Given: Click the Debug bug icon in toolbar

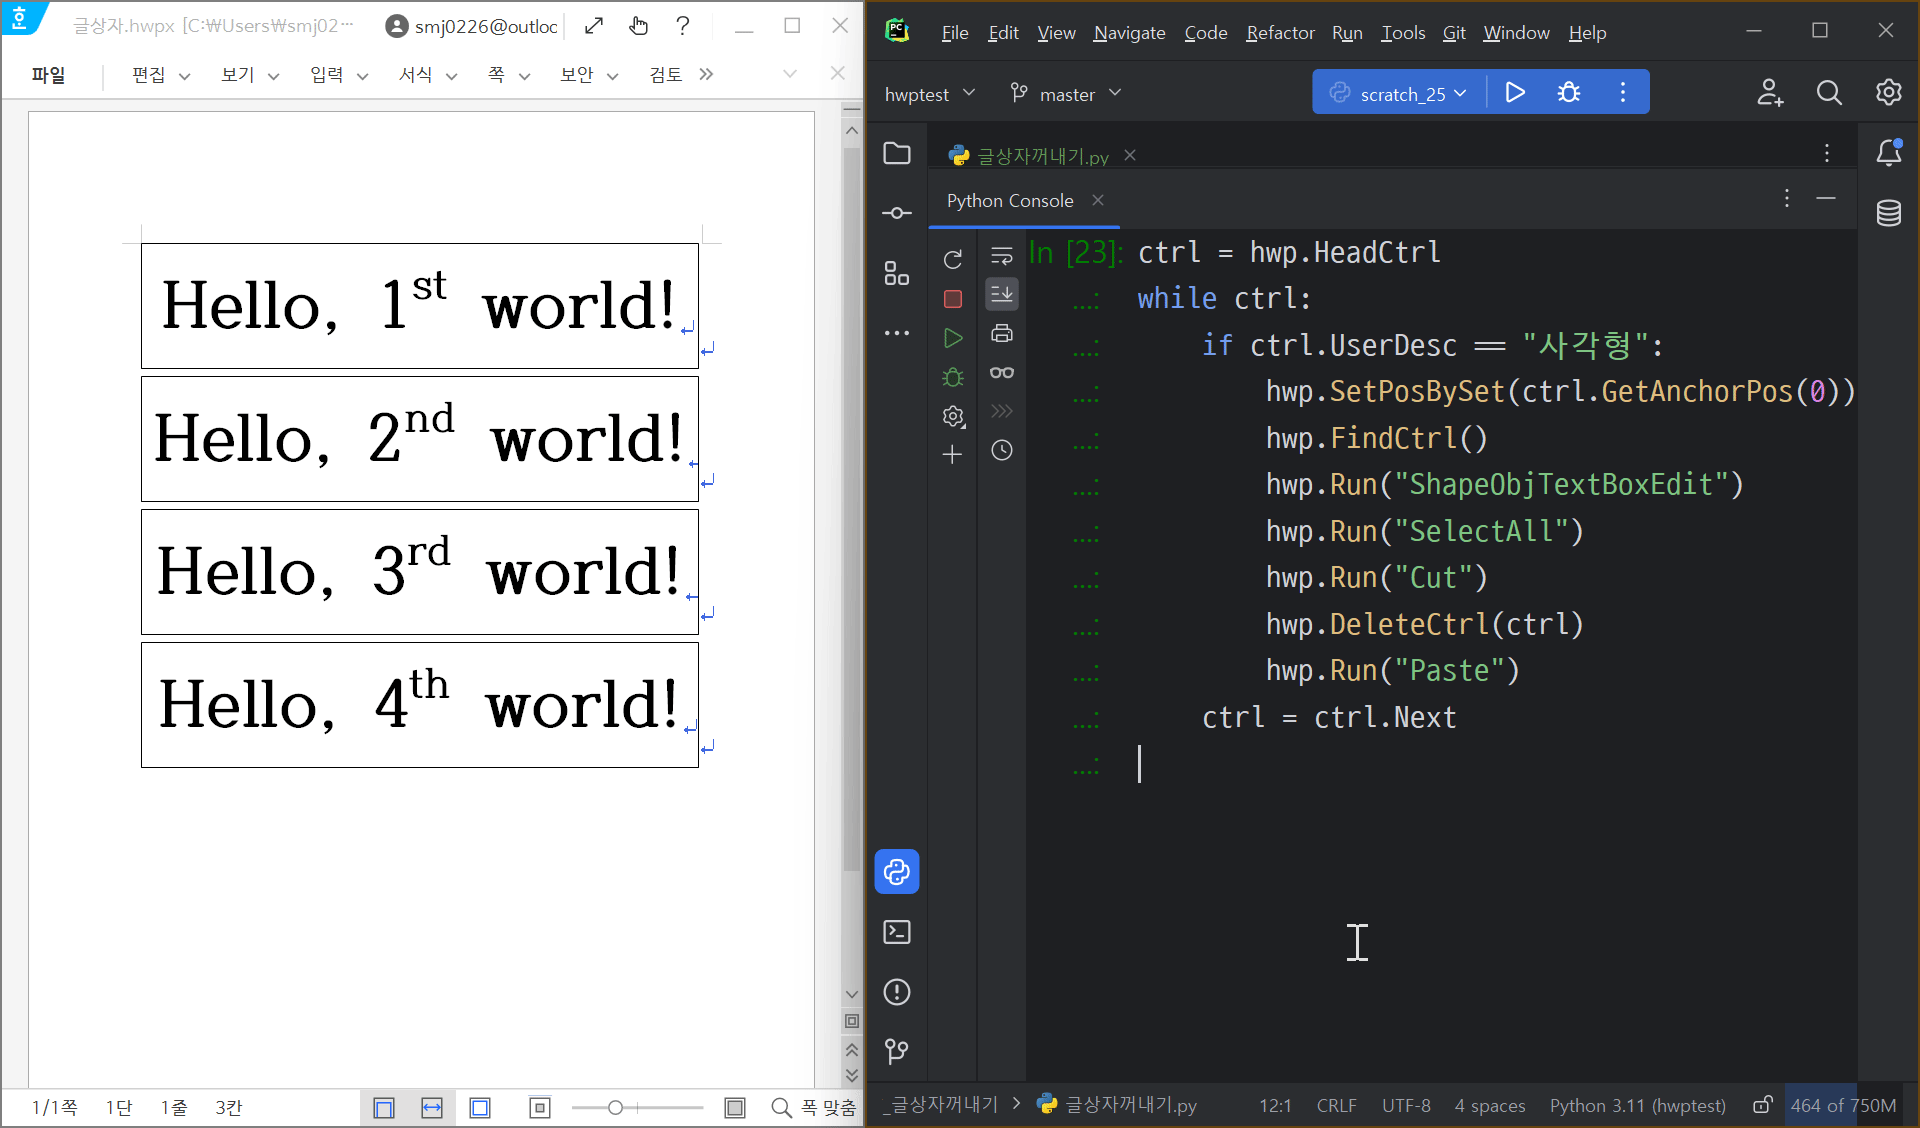Looking at the screenshot, I should 1568,93.
